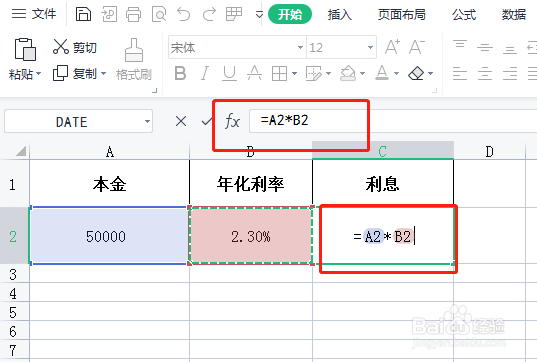The height and width of the screenshot is (362, 537).
Task: Open the name box dropdown arrow
Action: pos(147,121)
